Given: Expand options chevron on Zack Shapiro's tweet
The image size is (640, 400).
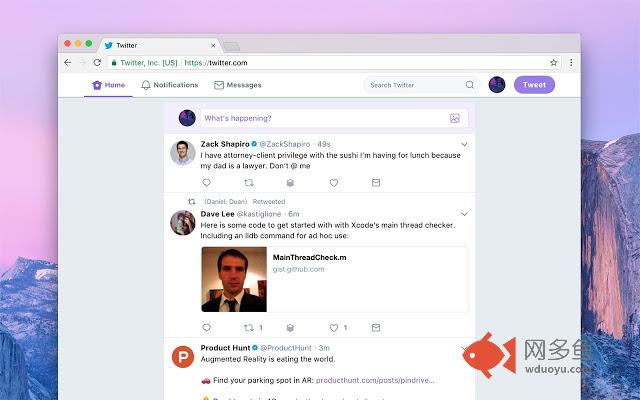Looking at the screenshot, I should click(x=464, y=144).
